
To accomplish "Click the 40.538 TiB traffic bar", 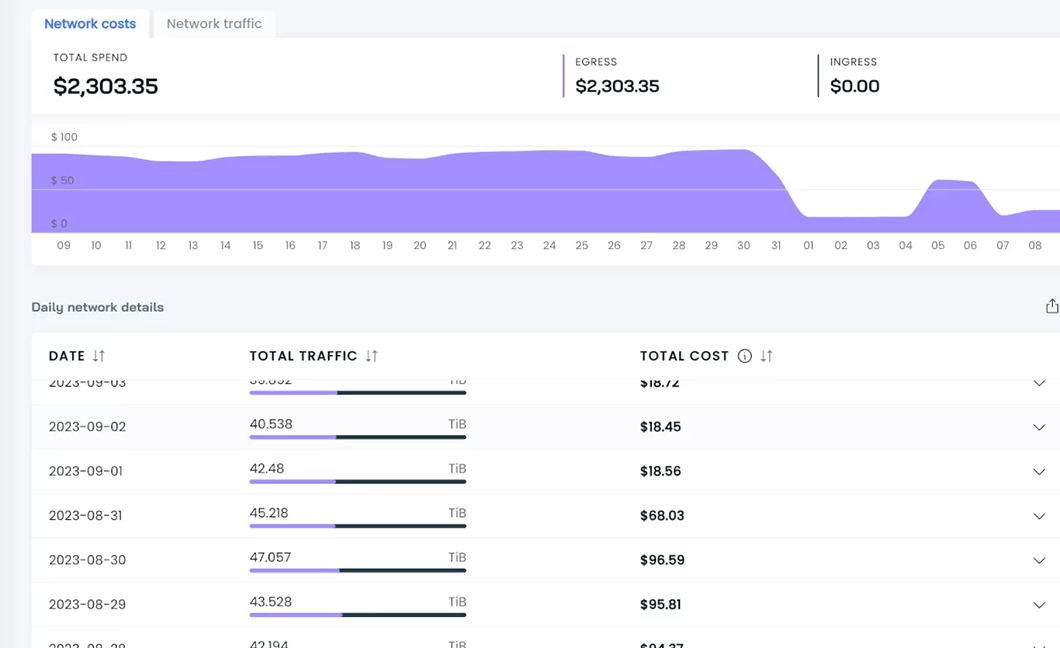I will pyautogui.click(x=357, y=437).
